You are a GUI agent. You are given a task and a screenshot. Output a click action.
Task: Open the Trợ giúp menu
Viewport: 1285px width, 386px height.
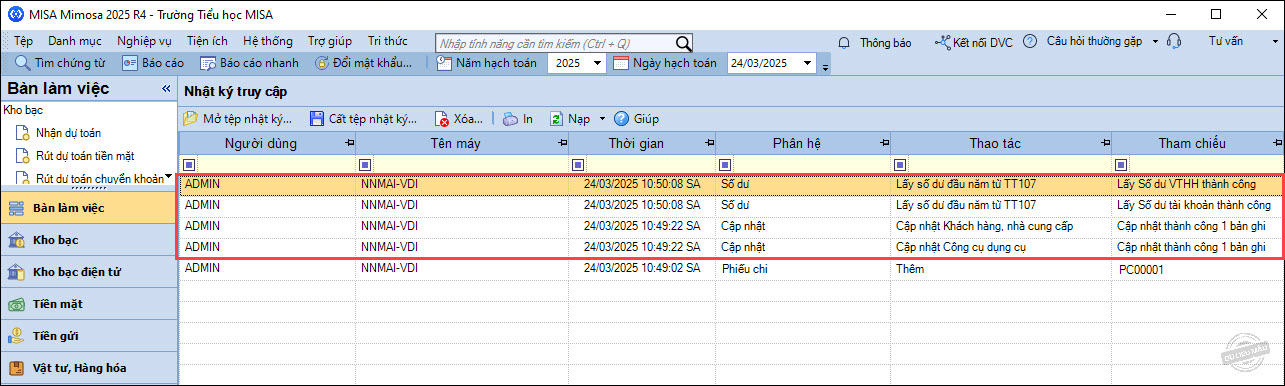tap(330, 41)
